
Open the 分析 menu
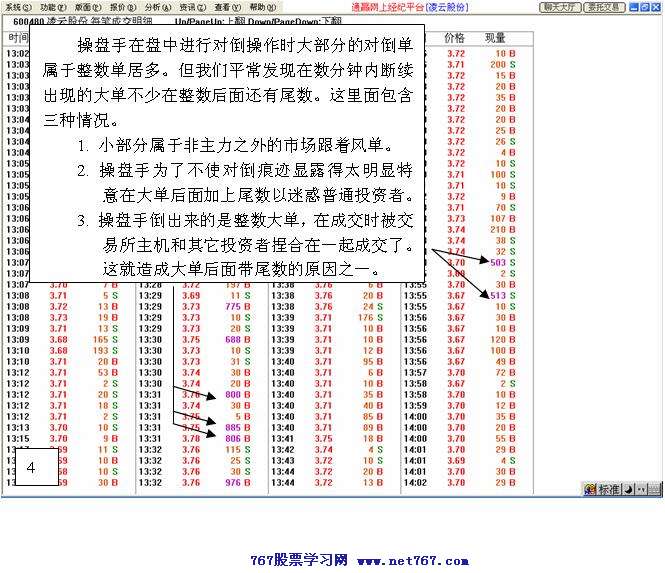pos(157,6)
